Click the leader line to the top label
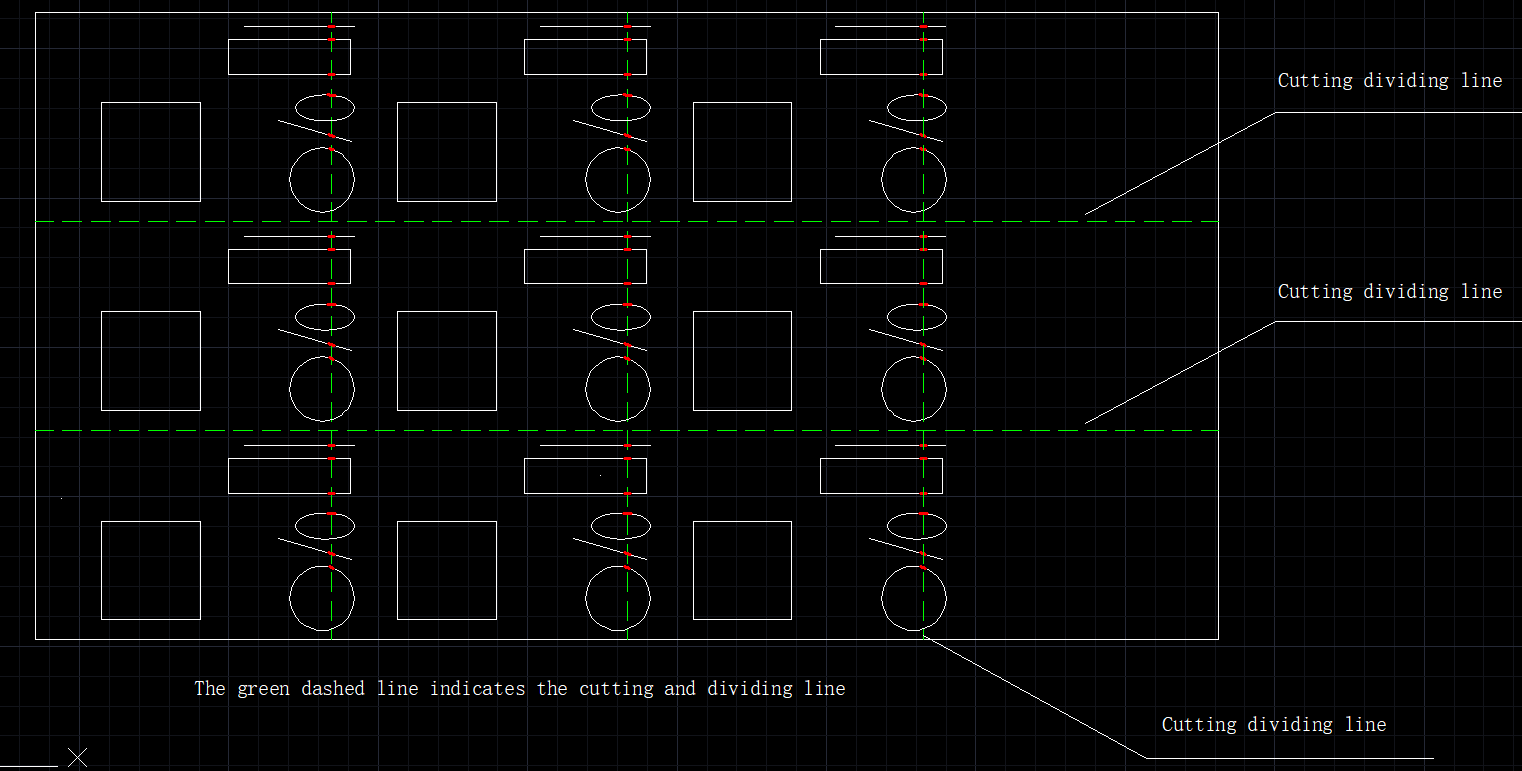Image resolution: width=1522 pixels, height=771 pixels. (1180, 164)
